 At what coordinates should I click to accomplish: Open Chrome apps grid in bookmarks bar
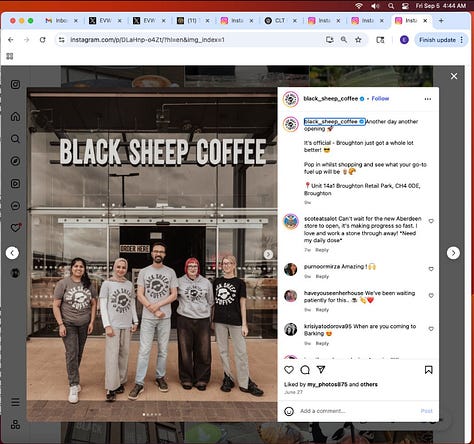(x=10, y=56)
